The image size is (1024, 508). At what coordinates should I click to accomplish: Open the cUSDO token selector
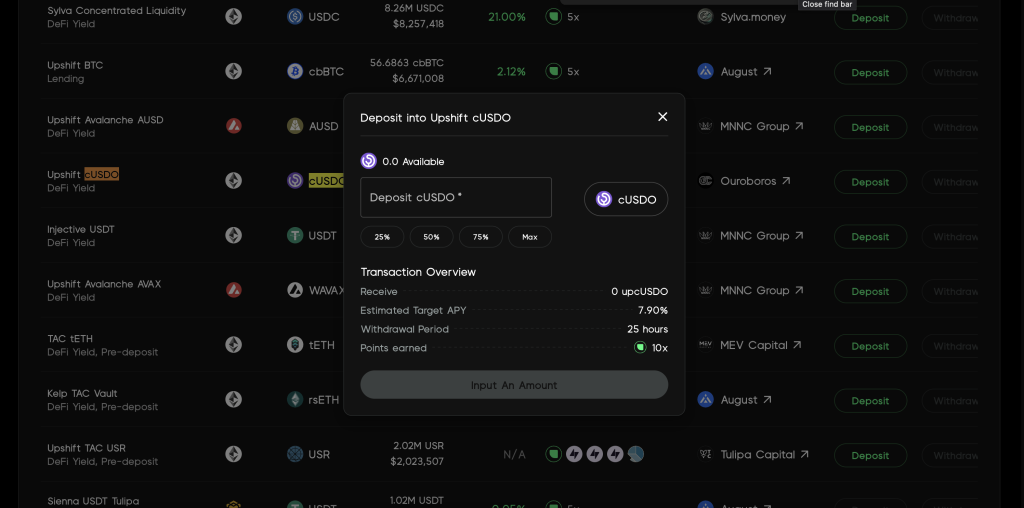626,199
